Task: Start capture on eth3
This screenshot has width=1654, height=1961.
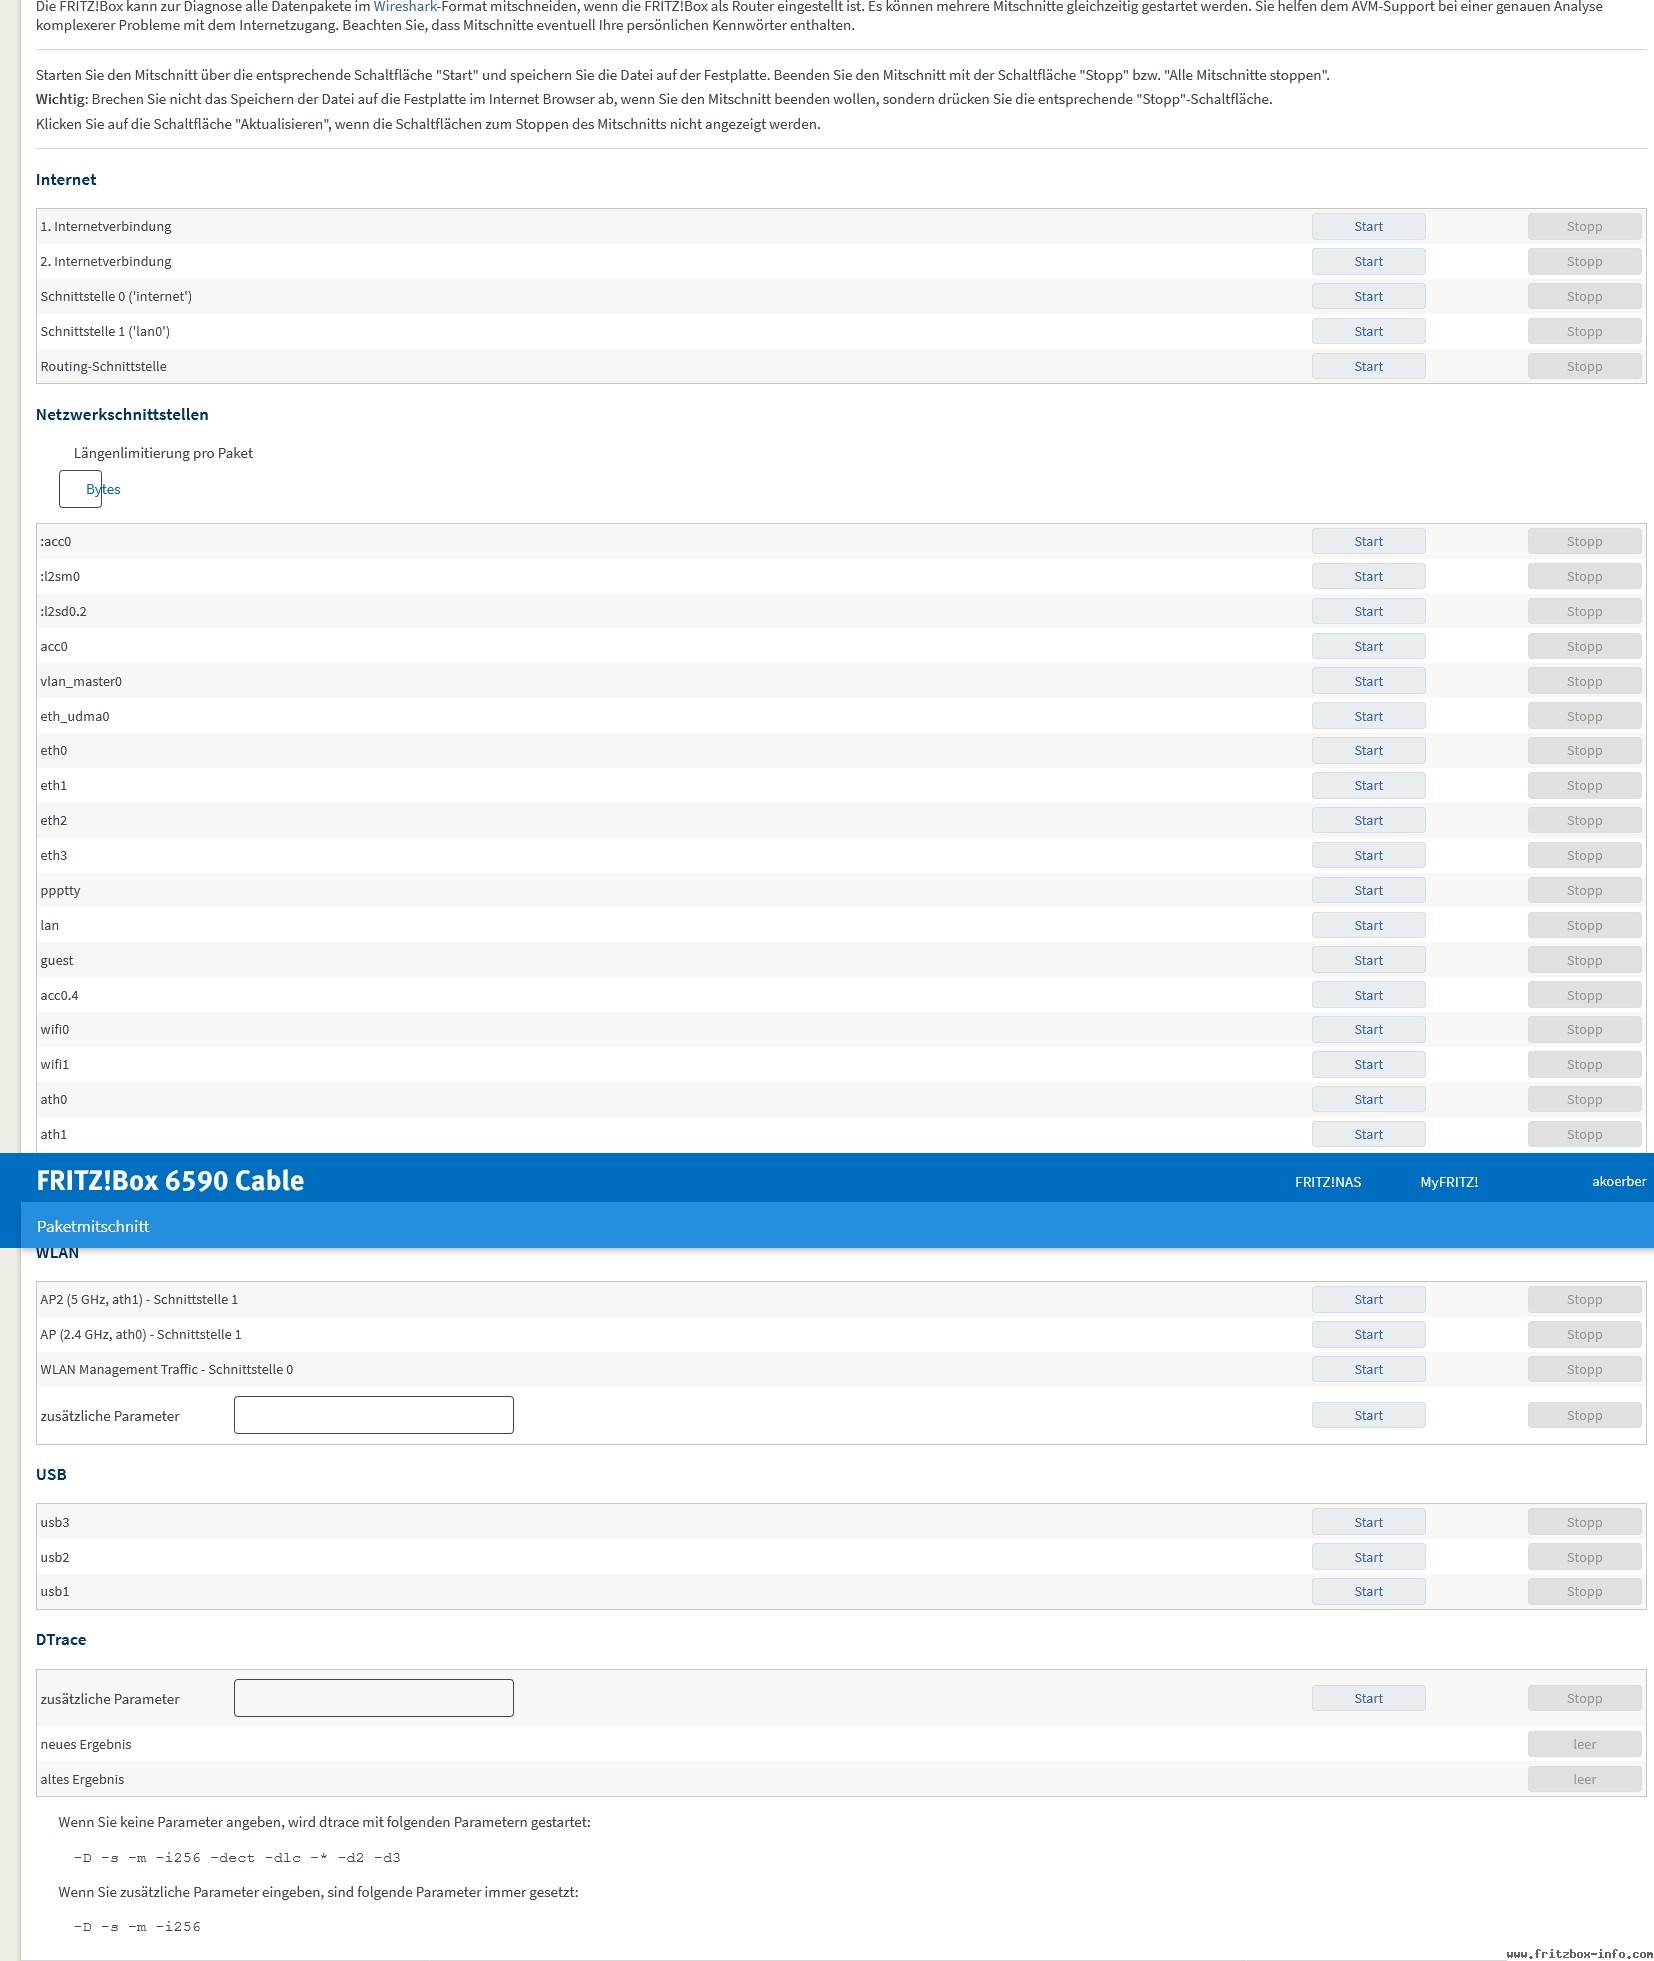Action: (x=1368, y=856)
